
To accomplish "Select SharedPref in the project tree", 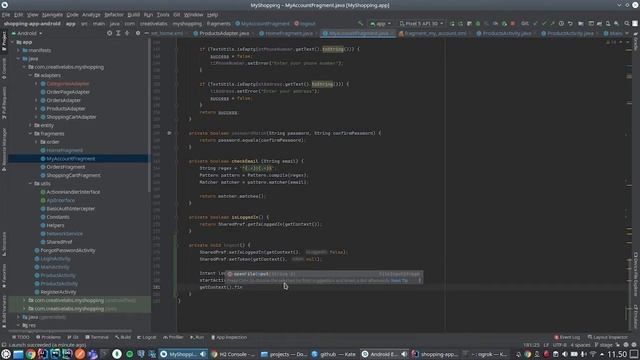I will 59,242.
